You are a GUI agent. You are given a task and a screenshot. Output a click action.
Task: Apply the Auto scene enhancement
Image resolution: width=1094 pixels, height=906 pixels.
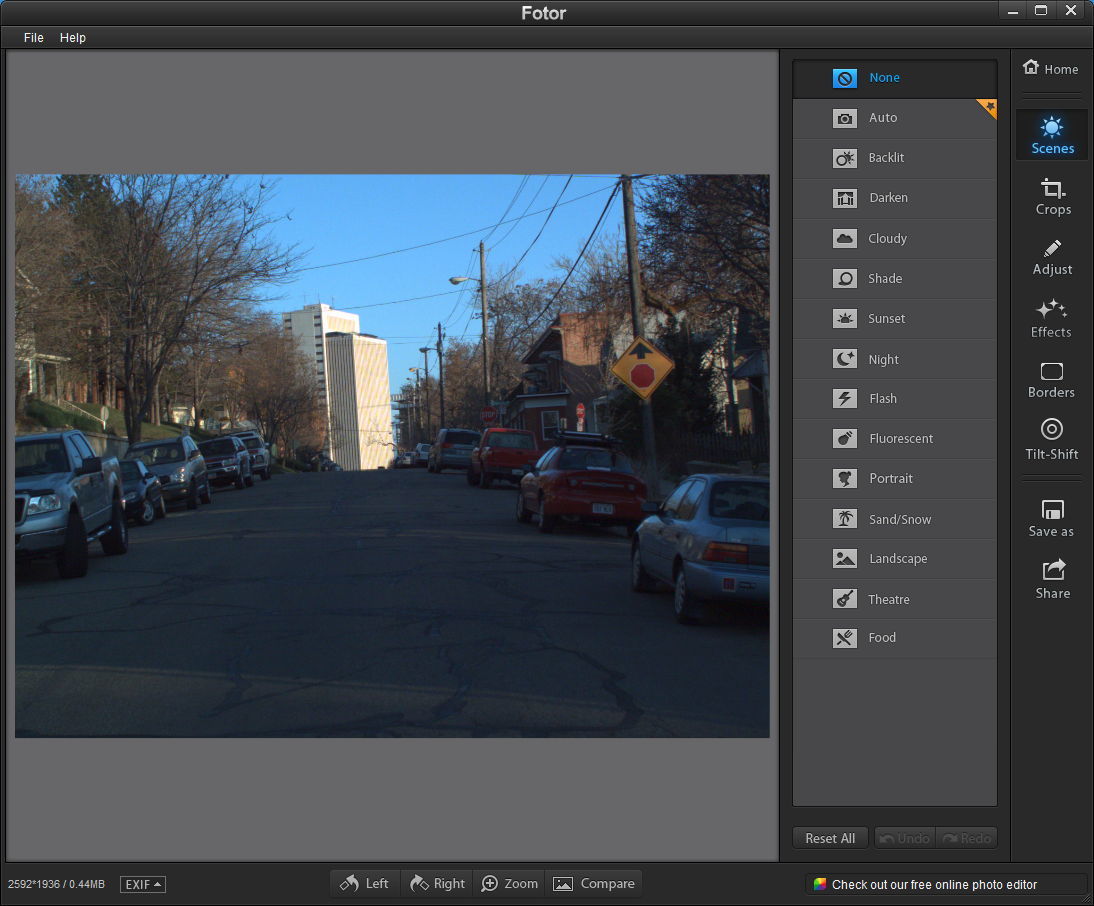coord(894,118)
